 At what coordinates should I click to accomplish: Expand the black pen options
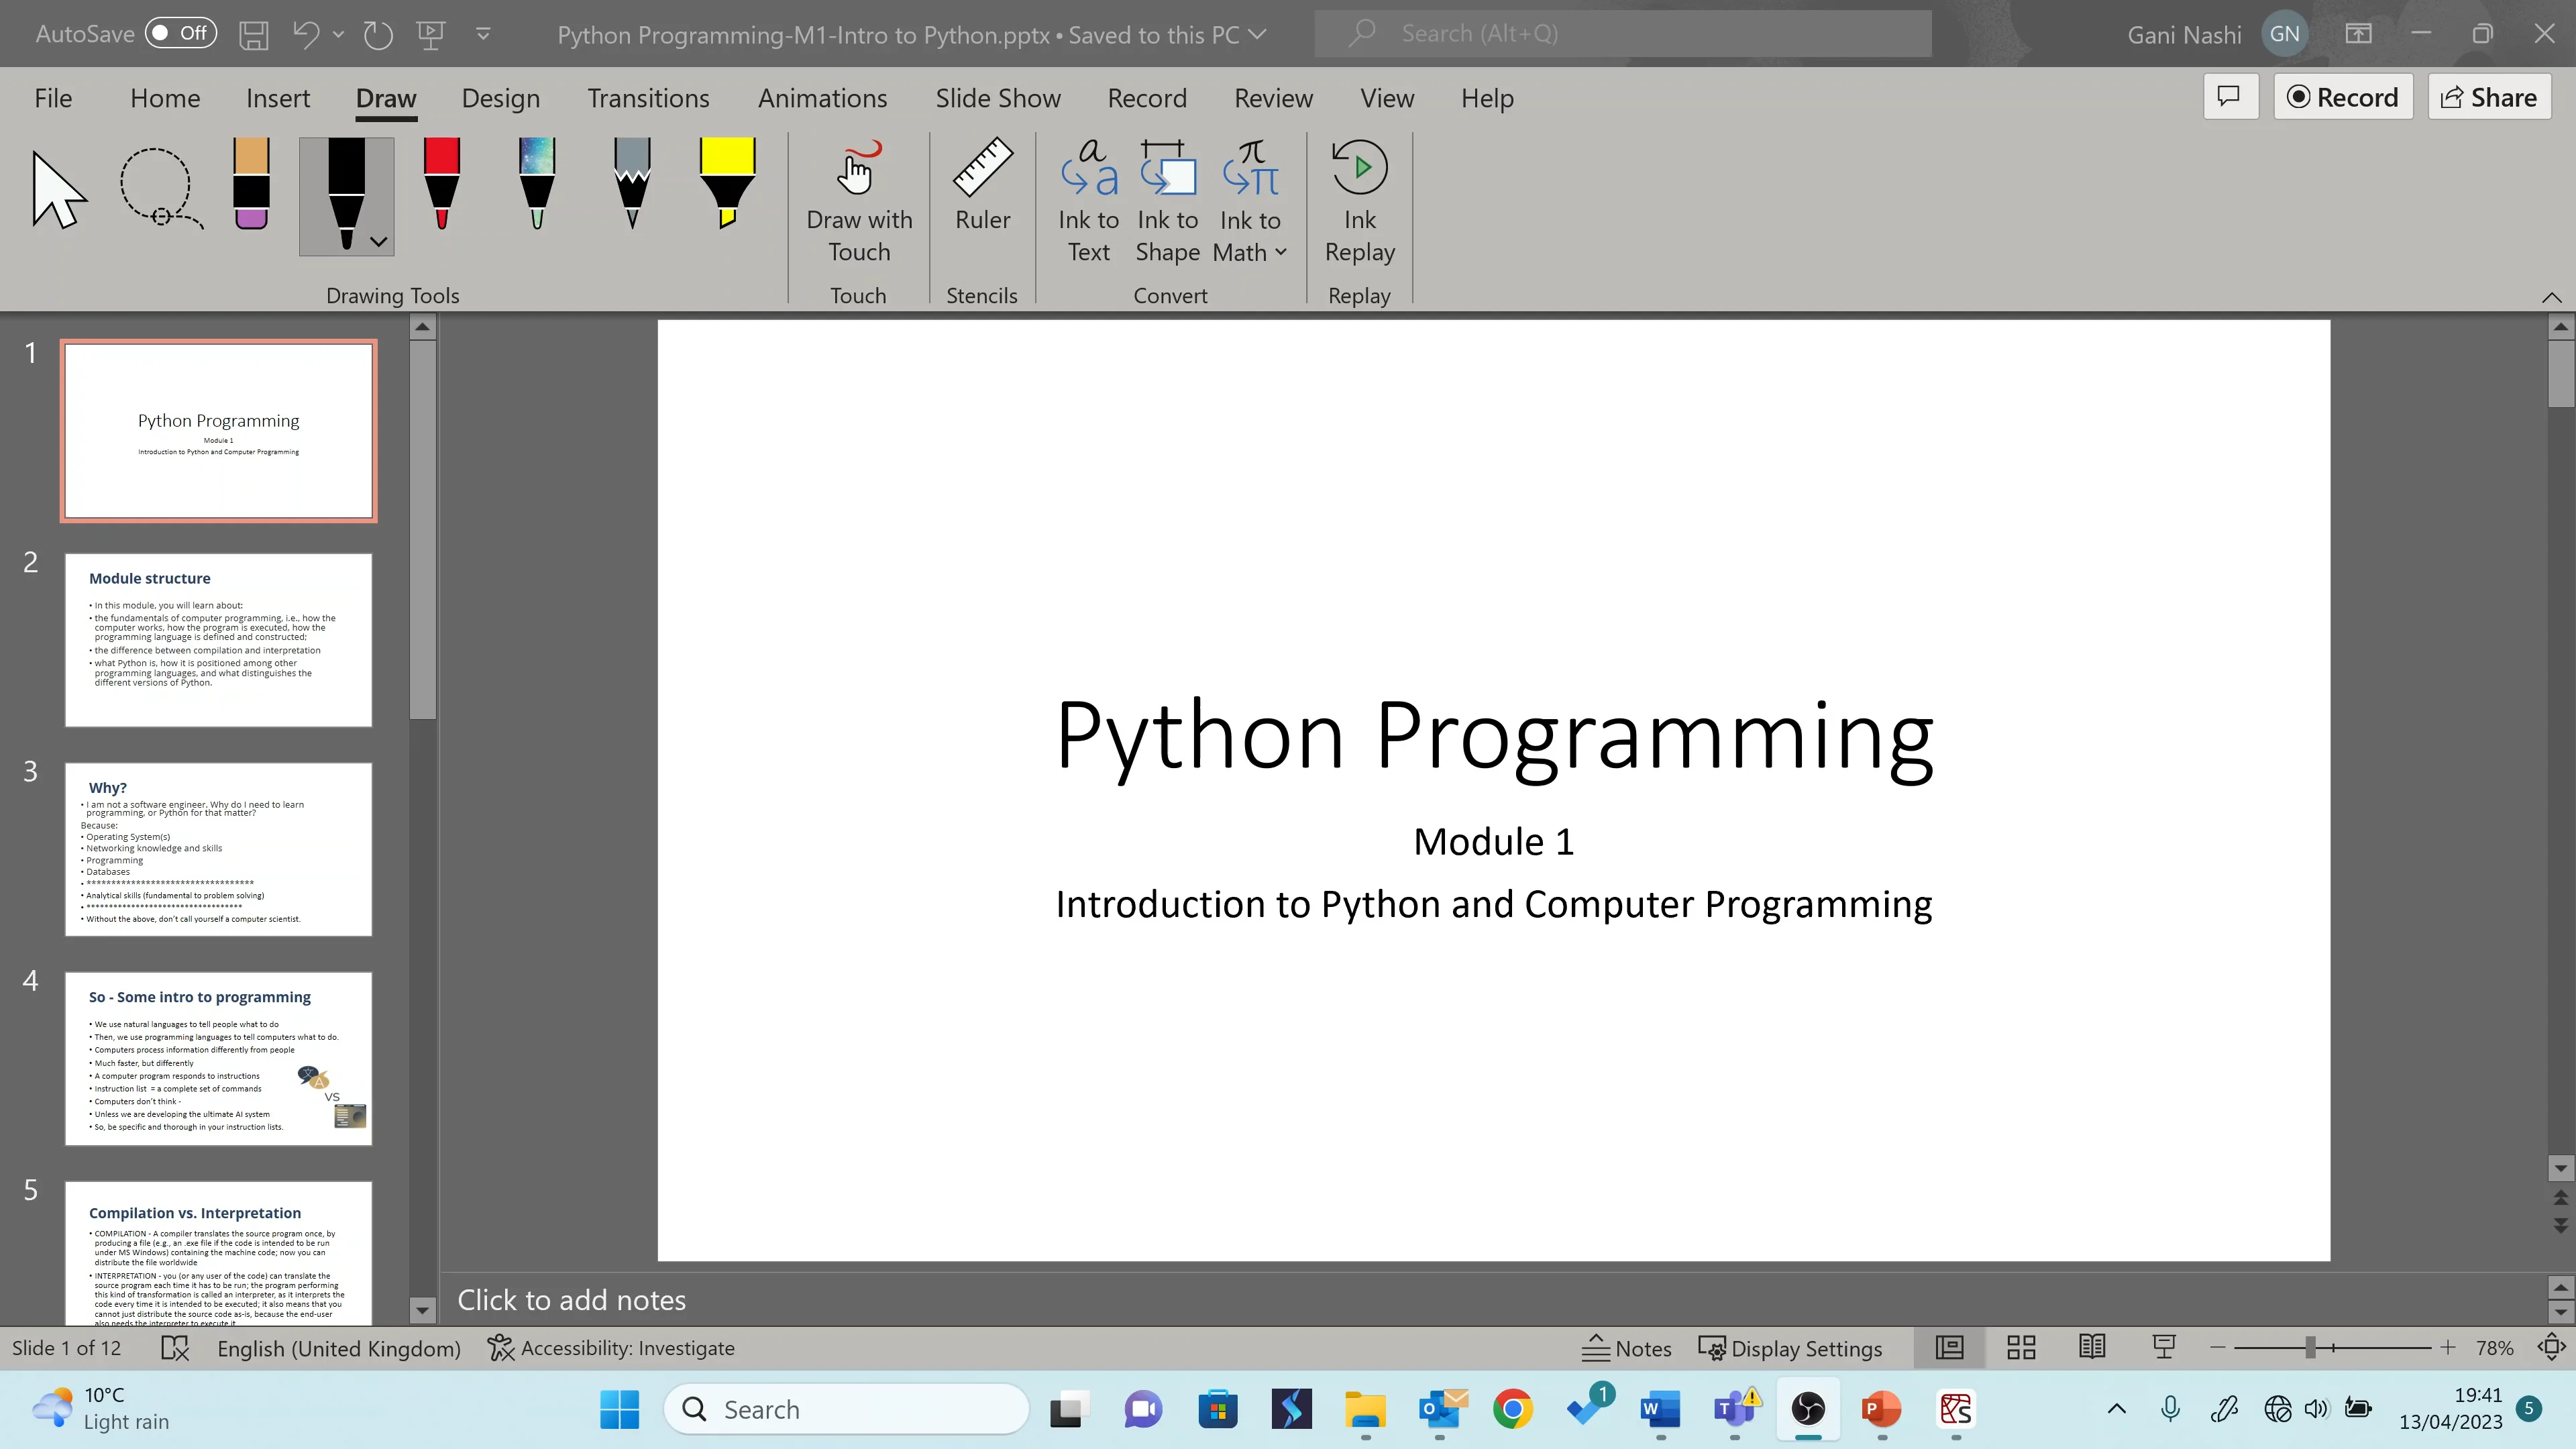[x=377, y=241]
